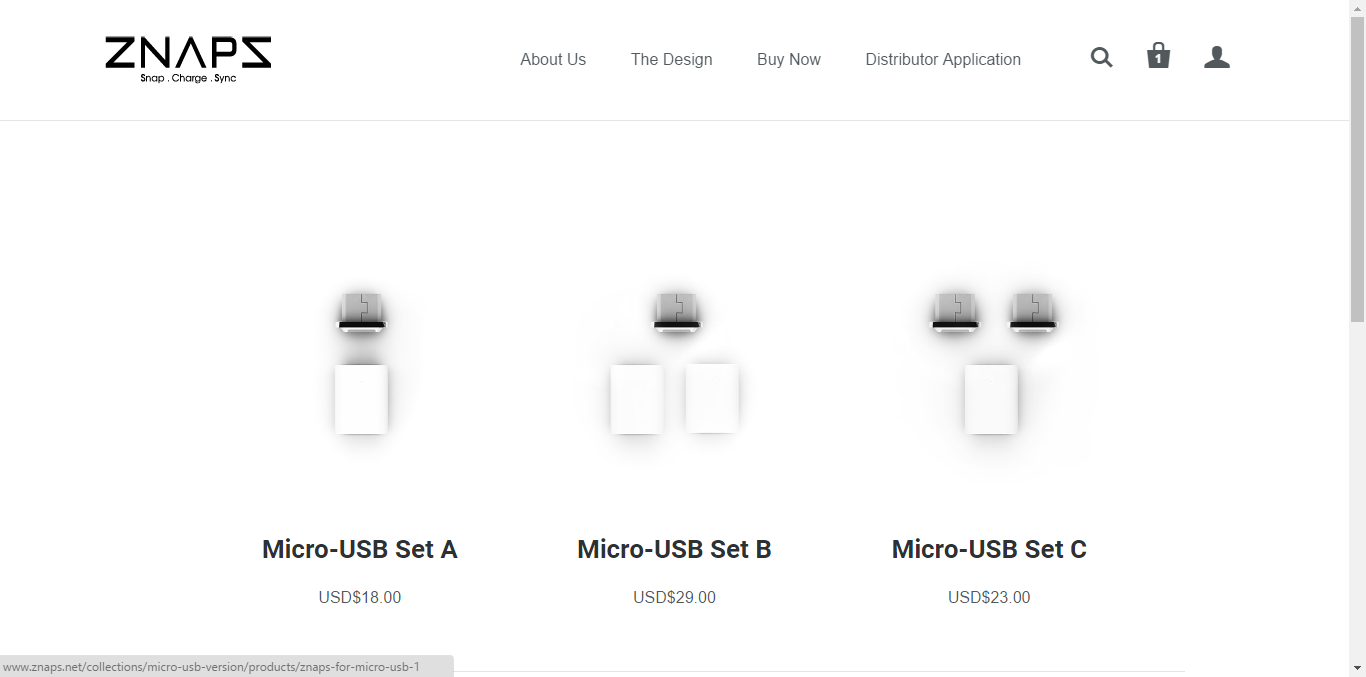Screen dimensions: 1366x677
Task: Click the USD$23.00 price
Action: (989, 598)
